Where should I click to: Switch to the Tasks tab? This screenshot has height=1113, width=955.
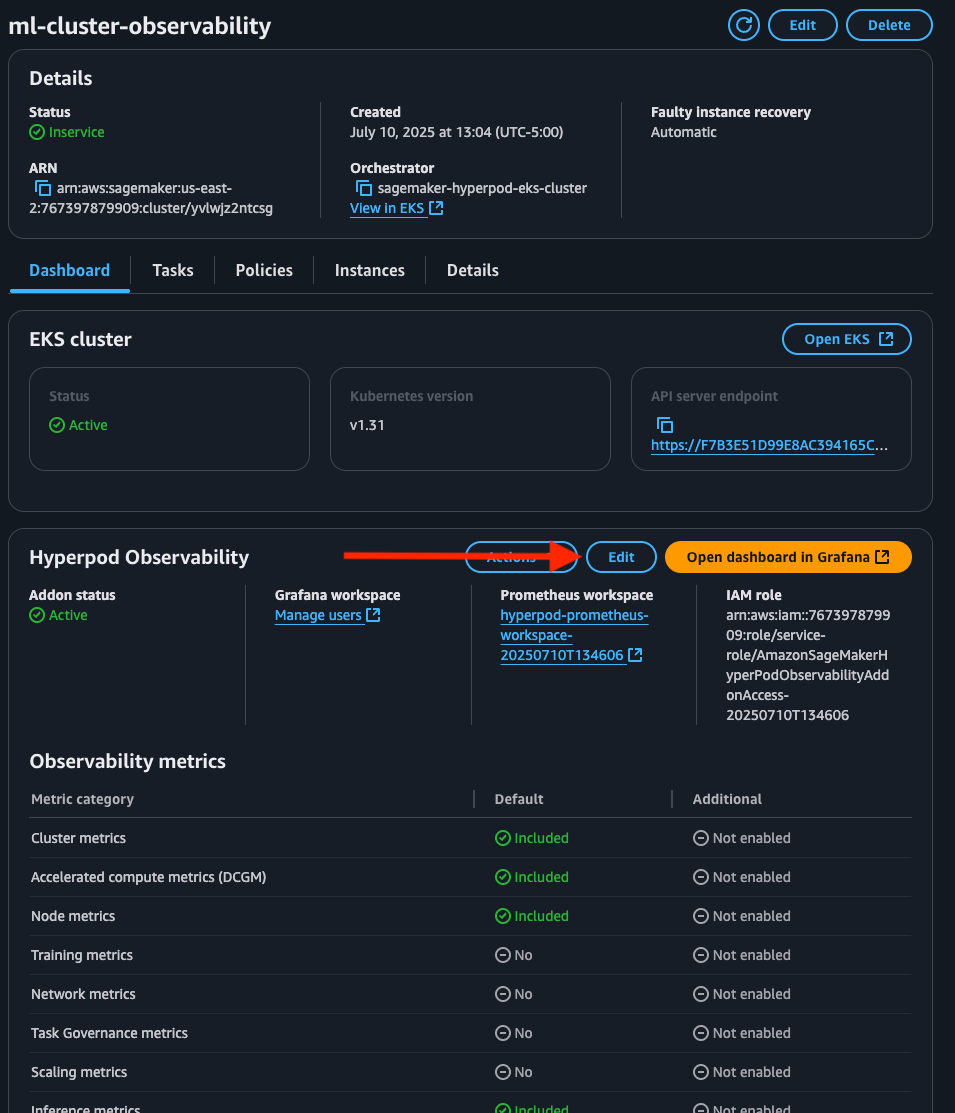173,270
